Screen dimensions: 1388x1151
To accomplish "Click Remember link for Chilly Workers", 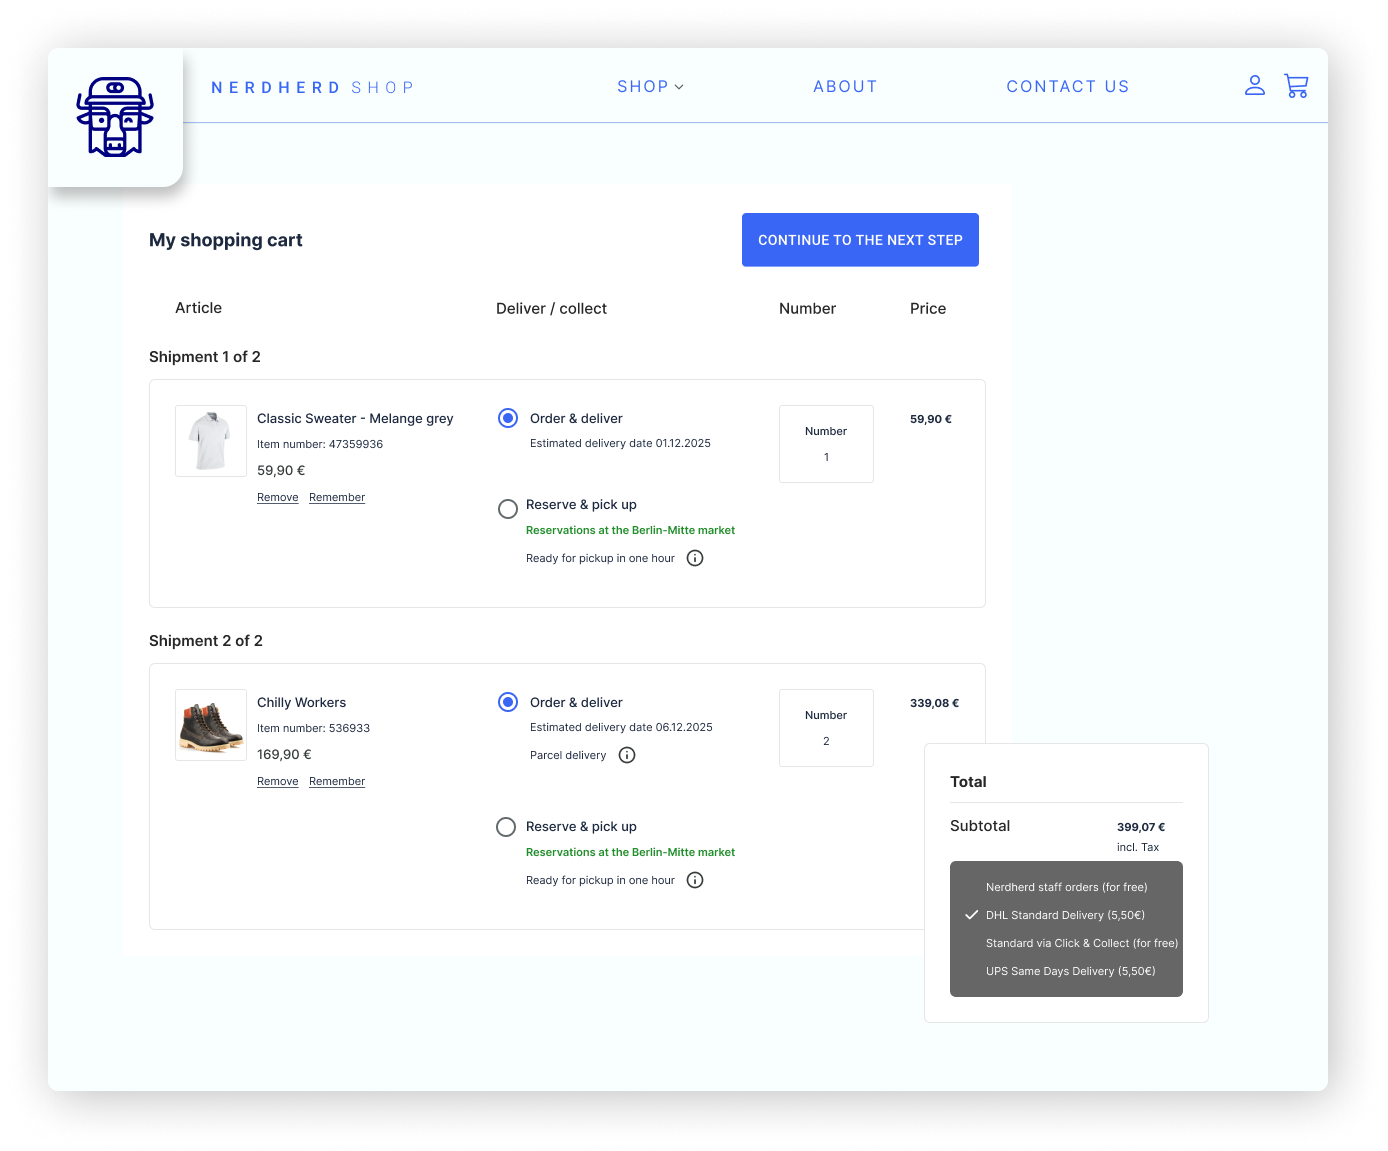I will point(337,781).
